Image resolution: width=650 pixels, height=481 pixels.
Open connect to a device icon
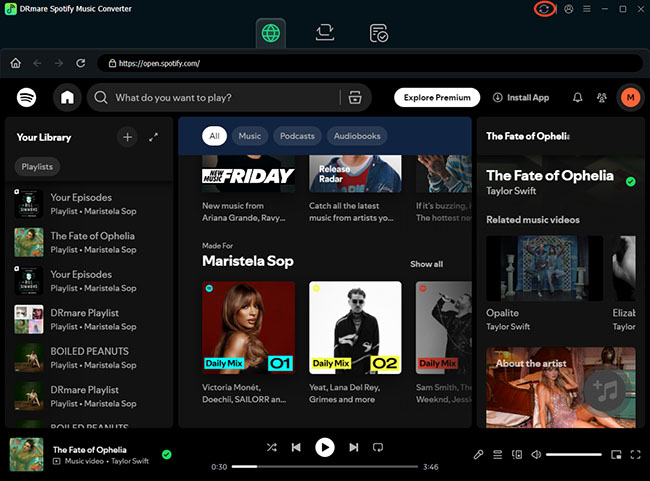click(x=517, y=454)
